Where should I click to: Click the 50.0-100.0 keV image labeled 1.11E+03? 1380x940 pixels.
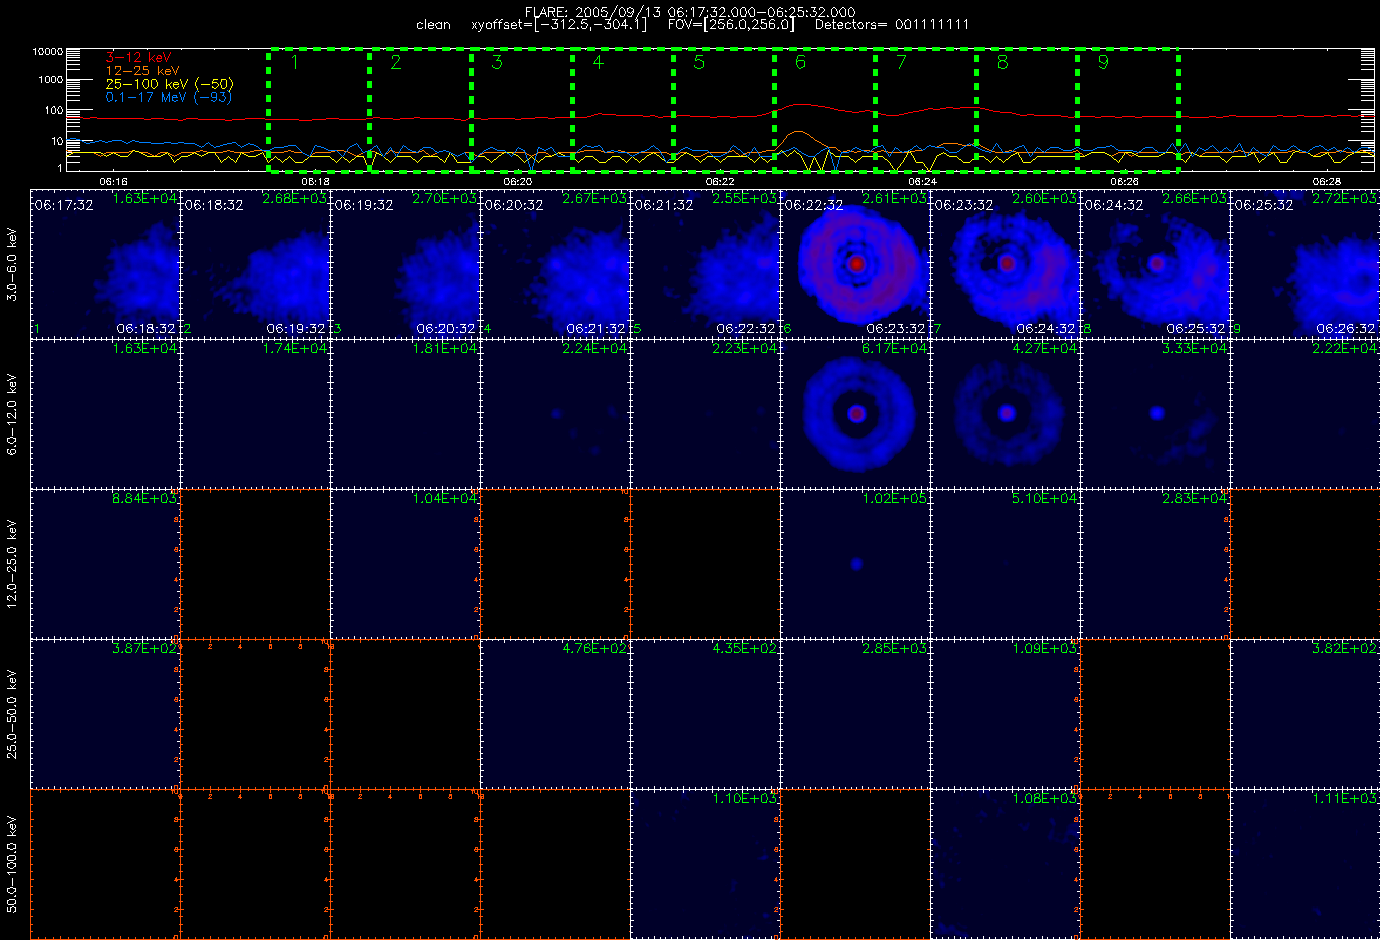[x=1305, y=863]
